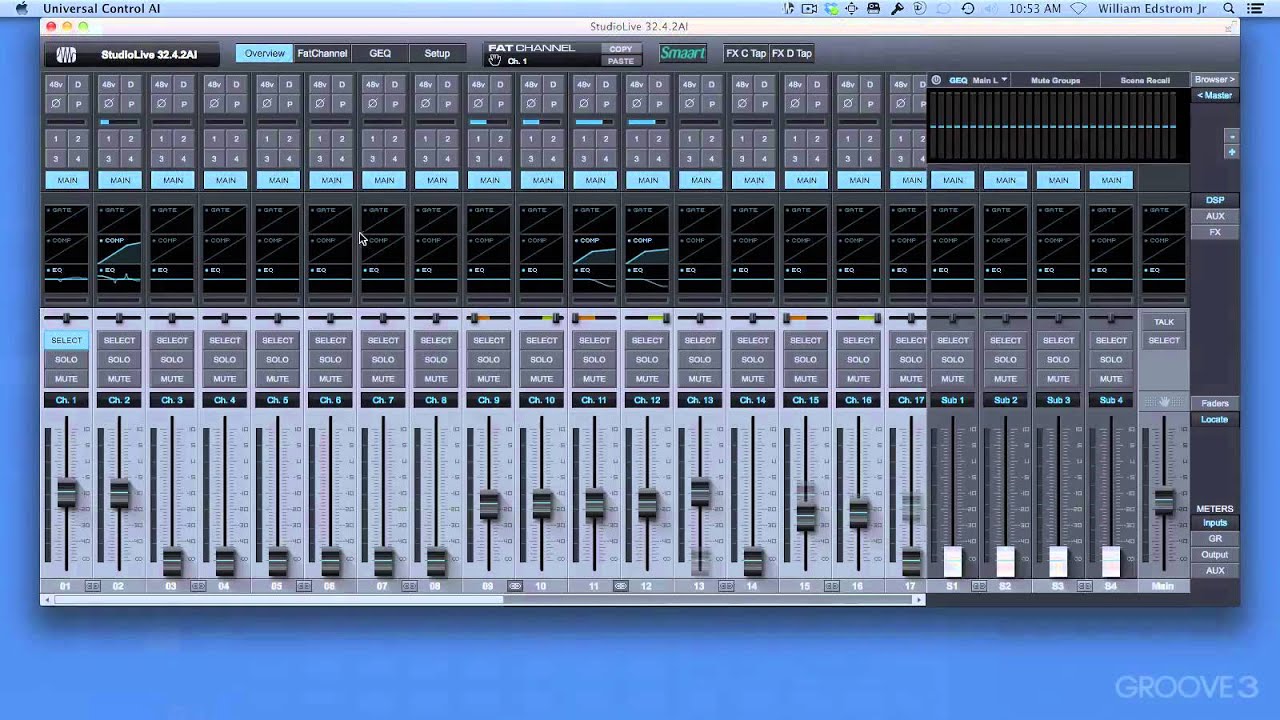
Task: Click the Ch. 4 name label
Action: tap(225, 400)
